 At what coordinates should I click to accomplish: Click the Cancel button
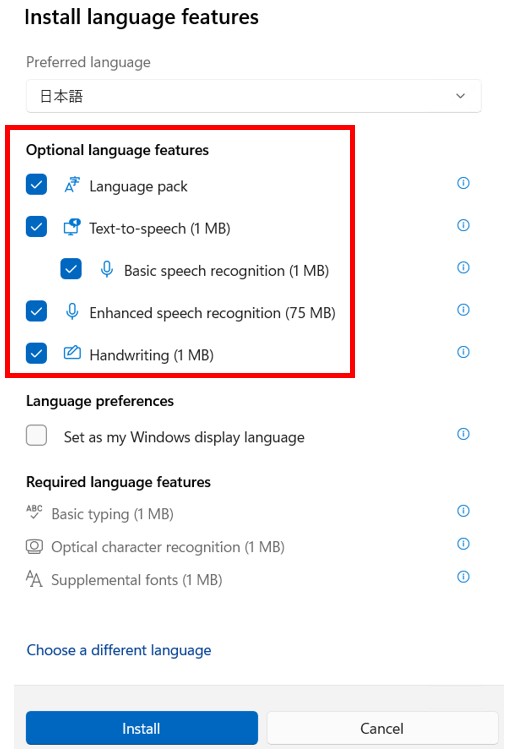[382, 728]
